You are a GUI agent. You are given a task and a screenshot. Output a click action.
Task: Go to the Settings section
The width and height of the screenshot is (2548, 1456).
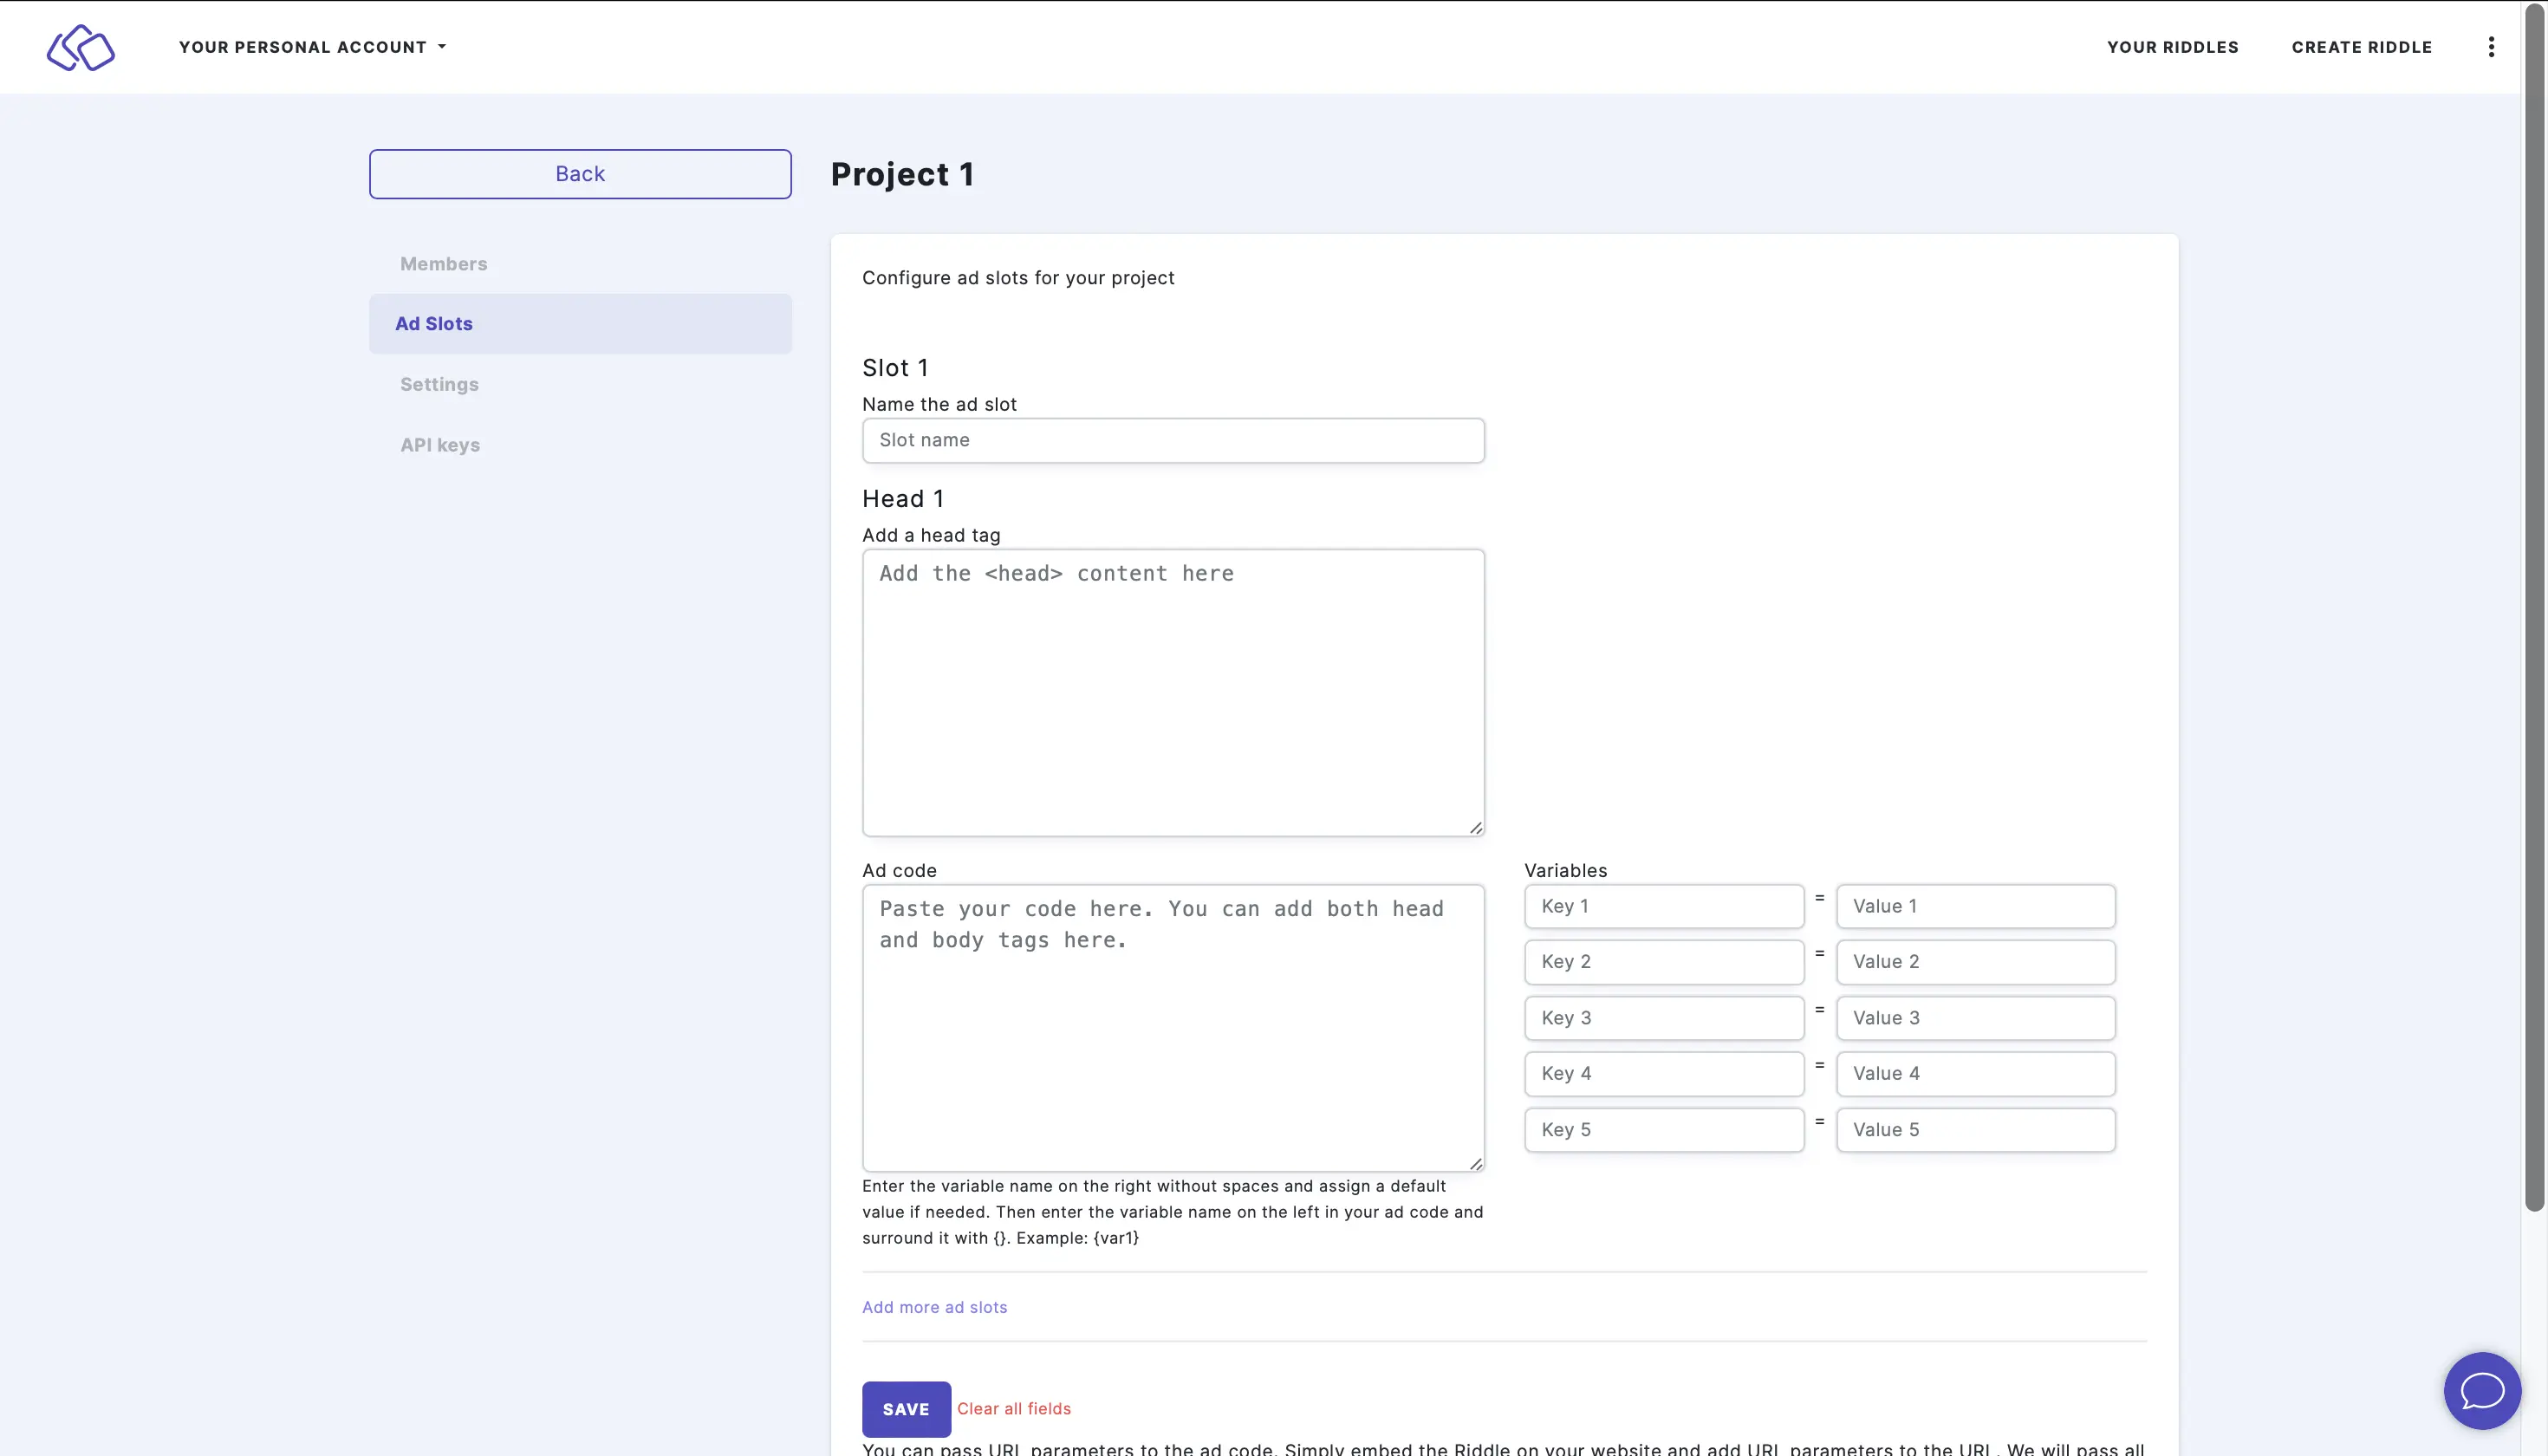[x=439, y=385]
